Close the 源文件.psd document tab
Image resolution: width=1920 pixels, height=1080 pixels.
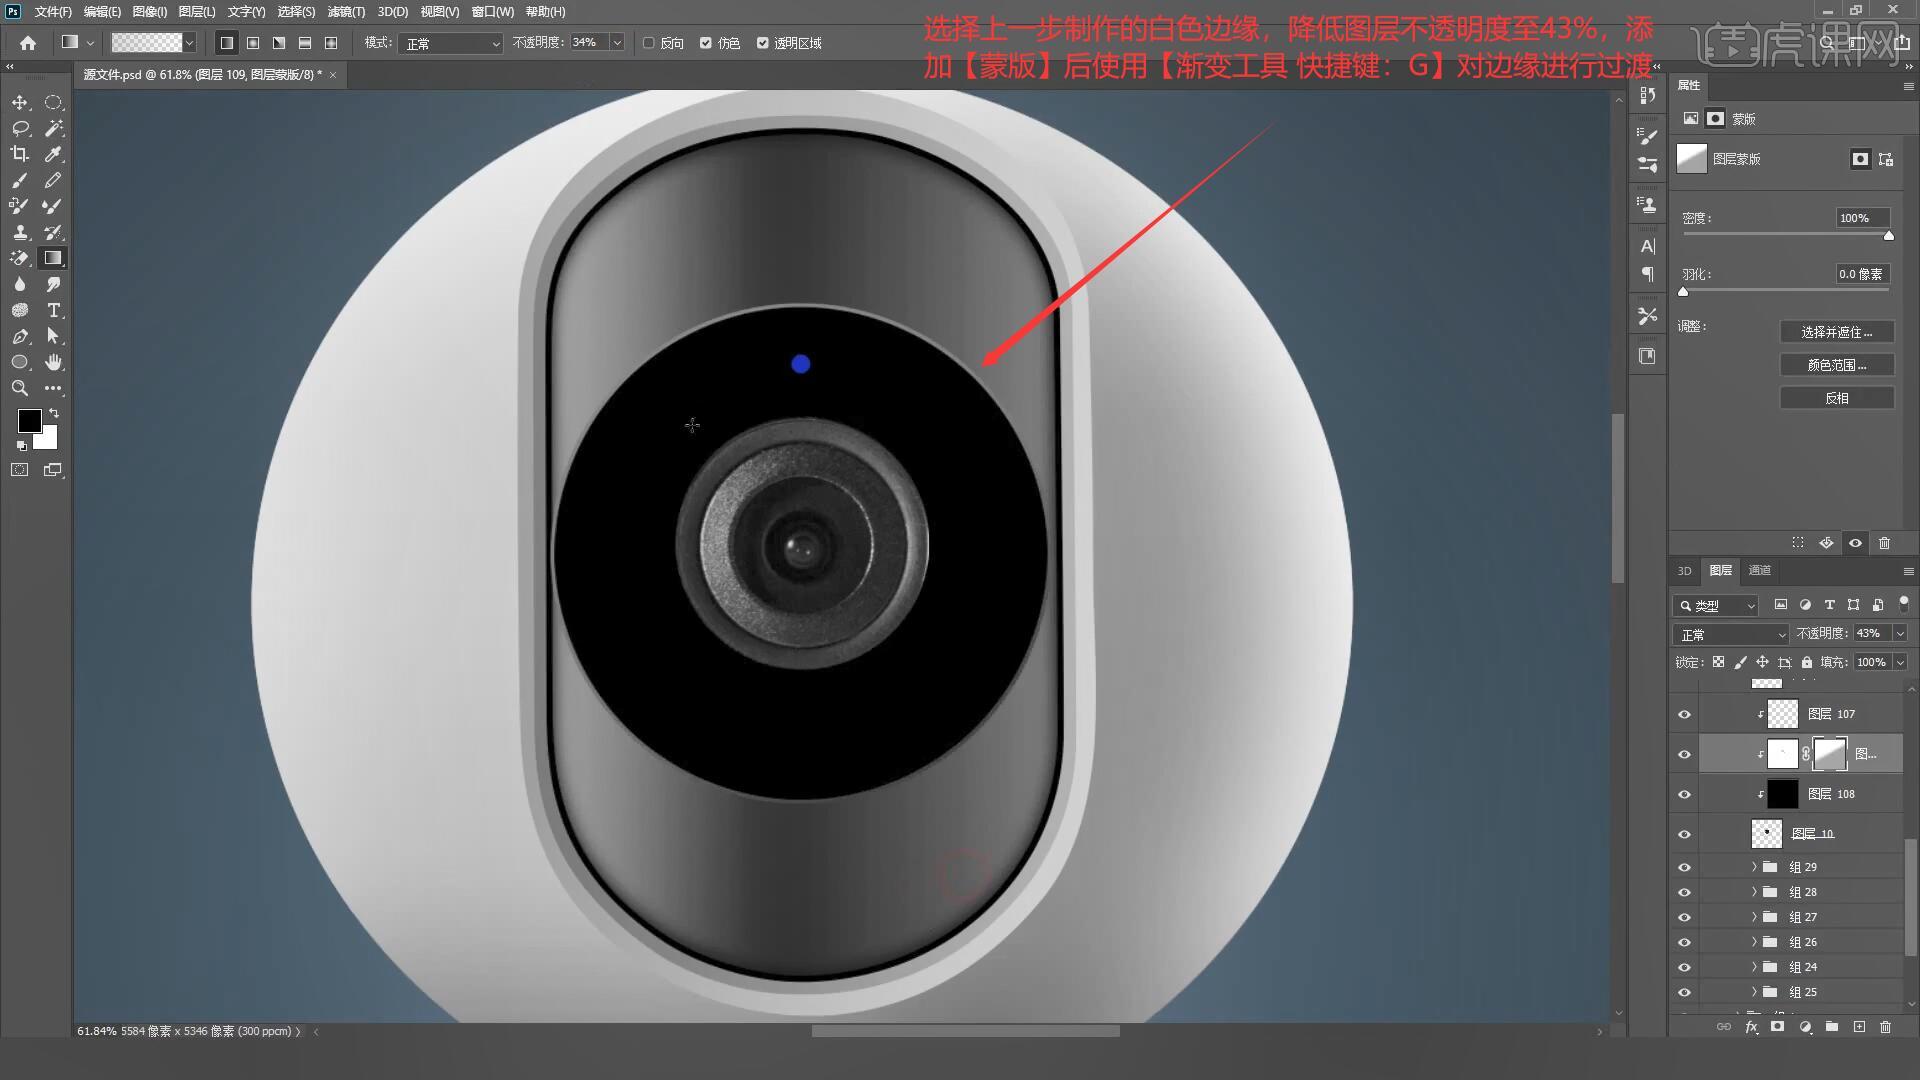333,75
